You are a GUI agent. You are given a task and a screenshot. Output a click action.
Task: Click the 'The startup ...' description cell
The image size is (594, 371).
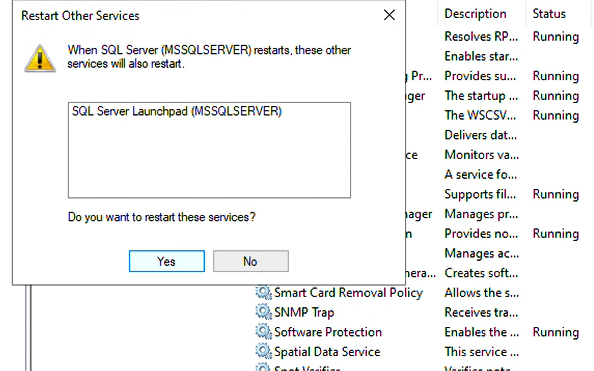click(481, 96)
